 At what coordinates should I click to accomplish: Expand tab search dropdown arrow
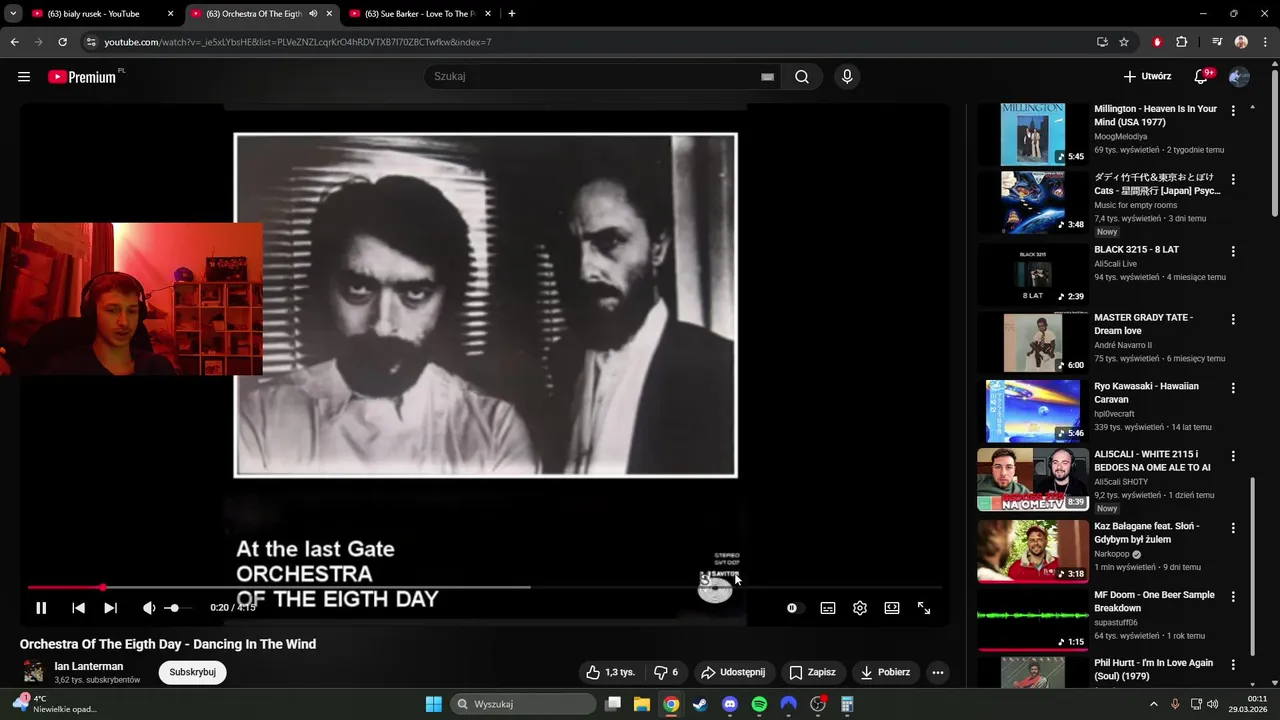click(13, 14)
